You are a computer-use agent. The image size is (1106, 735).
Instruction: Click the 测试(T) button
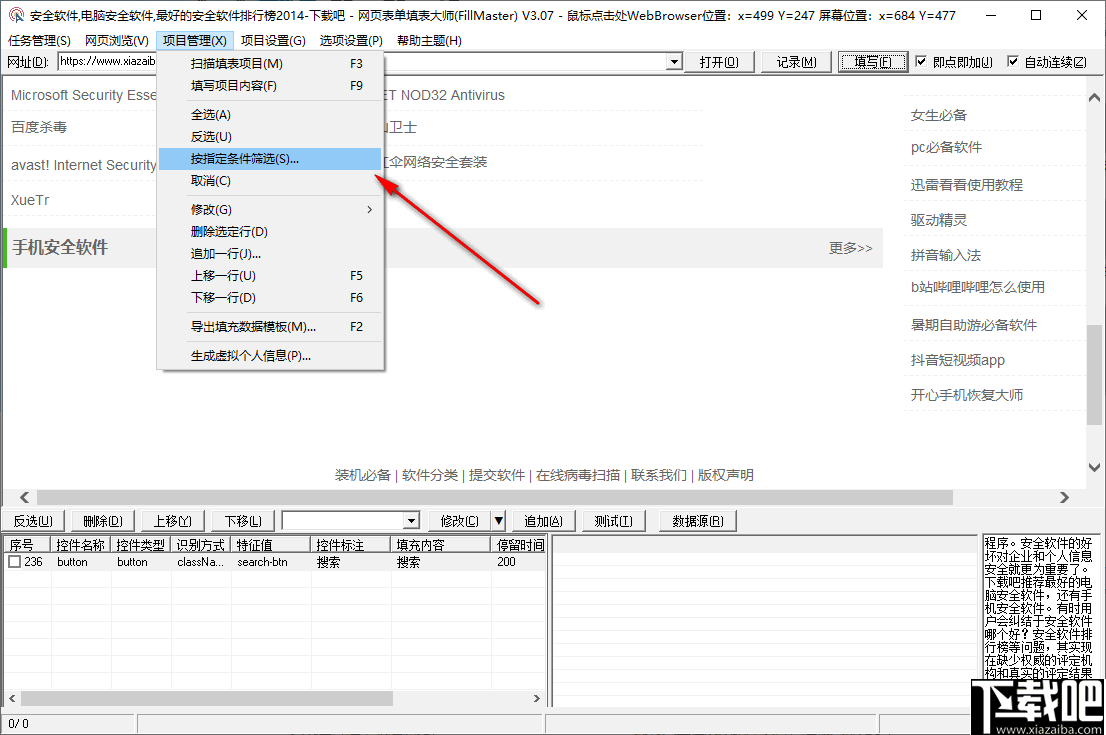point(613,520)
